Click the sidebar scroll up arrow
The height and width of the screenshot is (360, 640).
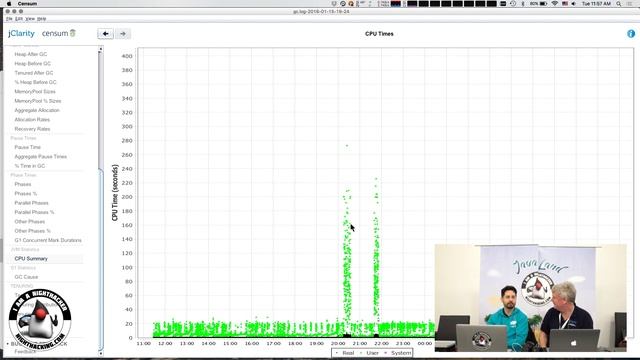point(100,49)
